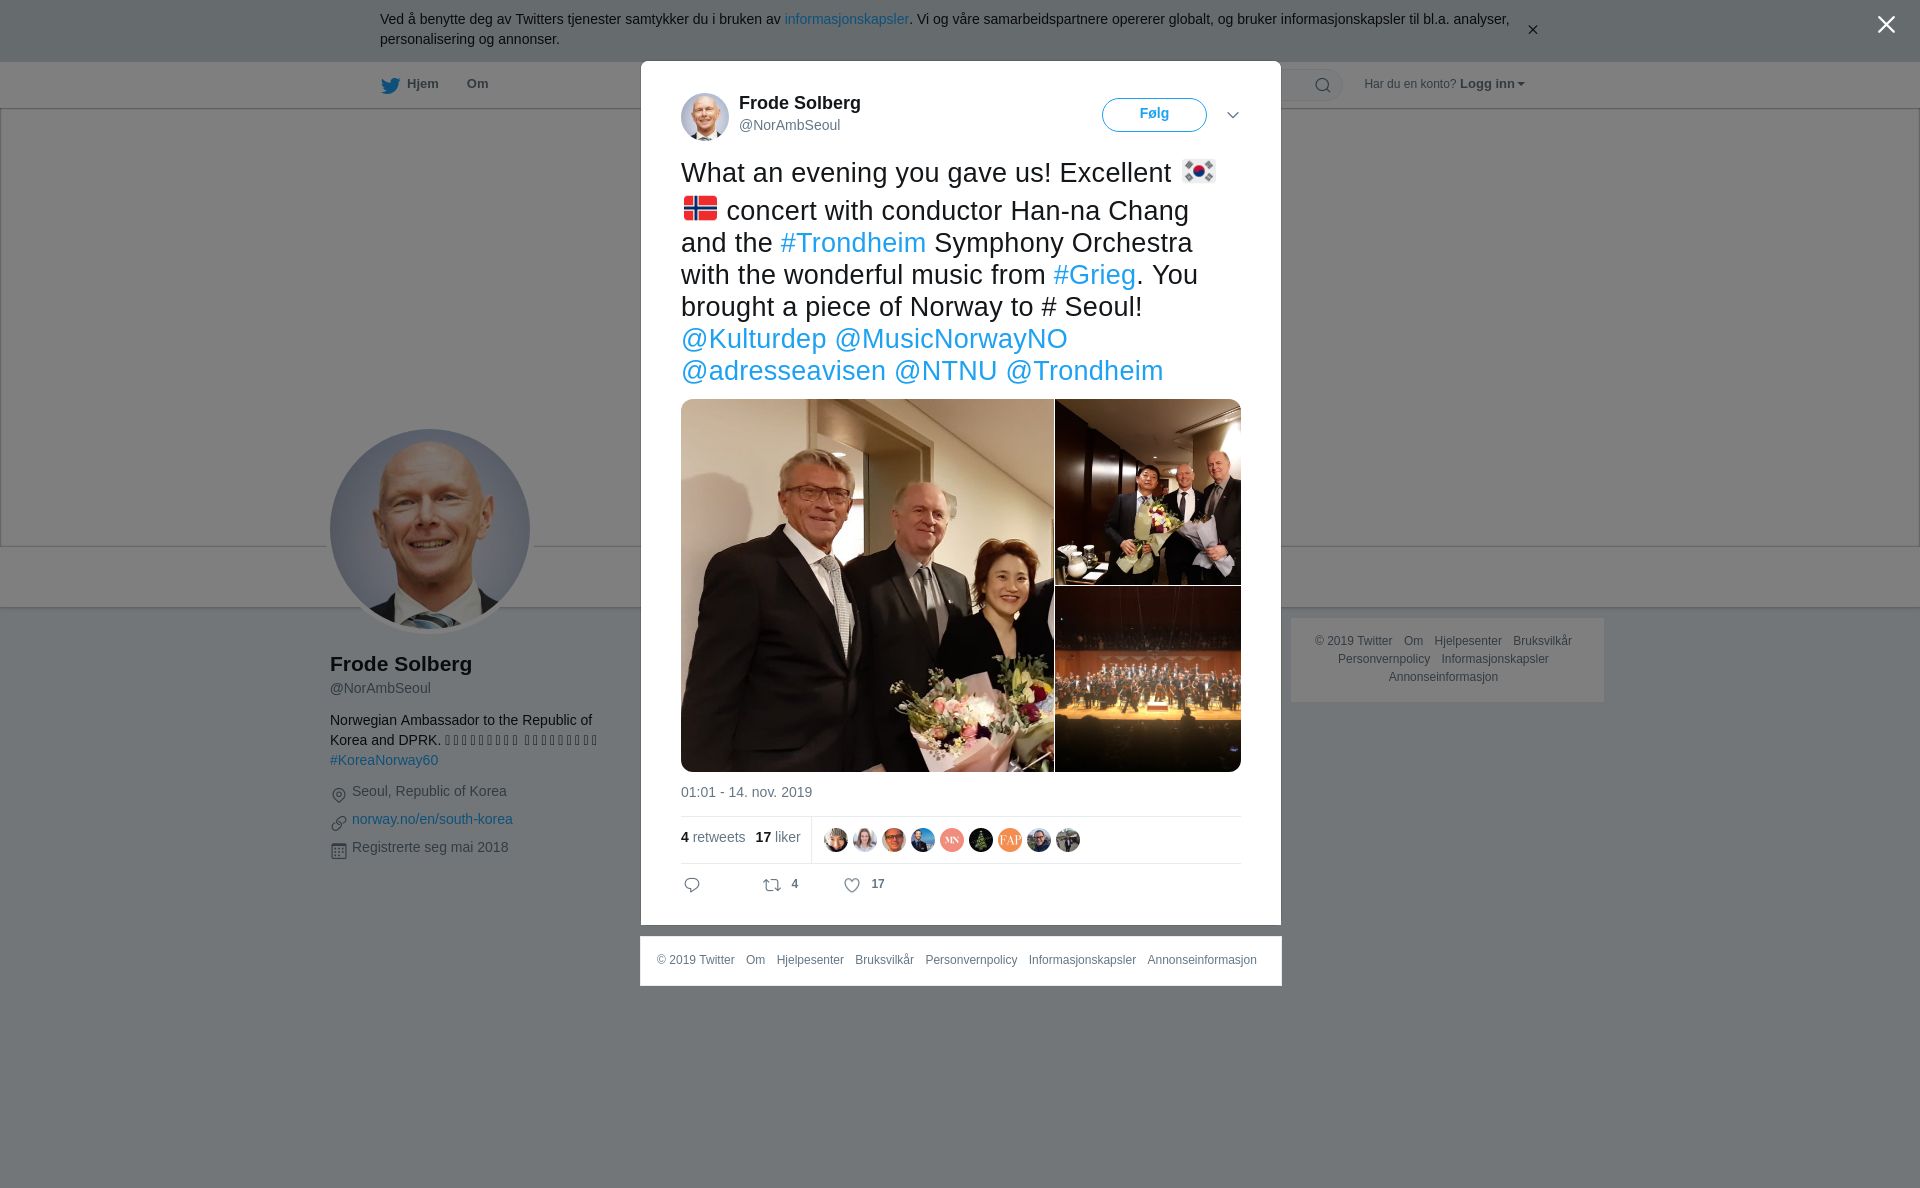View the large photo with three people
Viewport: 1920px width, 1188px height.
[x=867, y=585]
